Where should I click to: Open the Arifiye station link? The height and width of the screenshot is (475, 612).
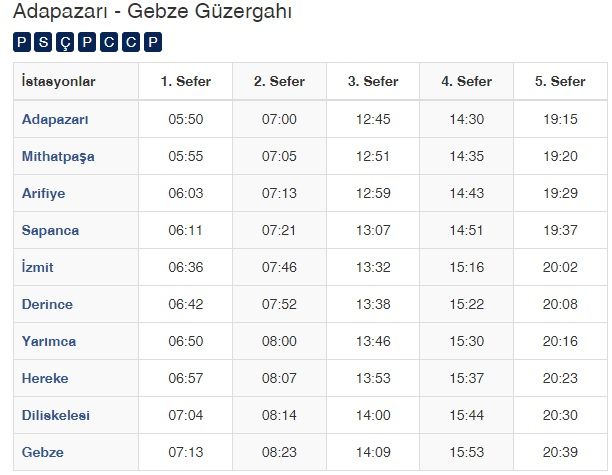click(43, 193)
